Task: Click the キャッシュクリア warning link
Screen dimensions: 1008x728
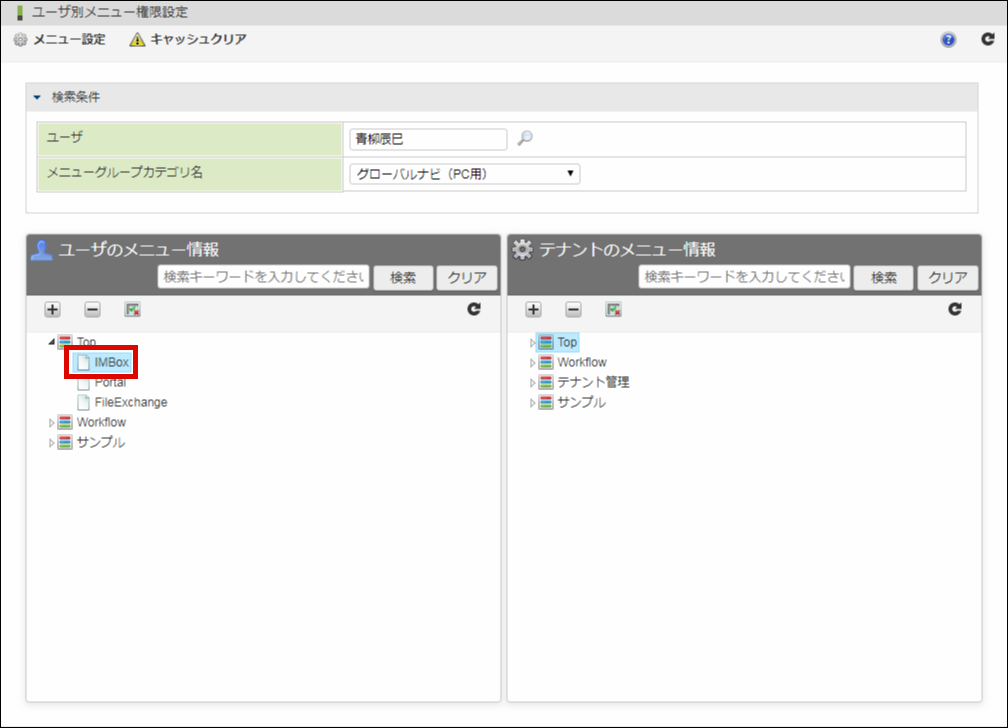Action: 188,40
